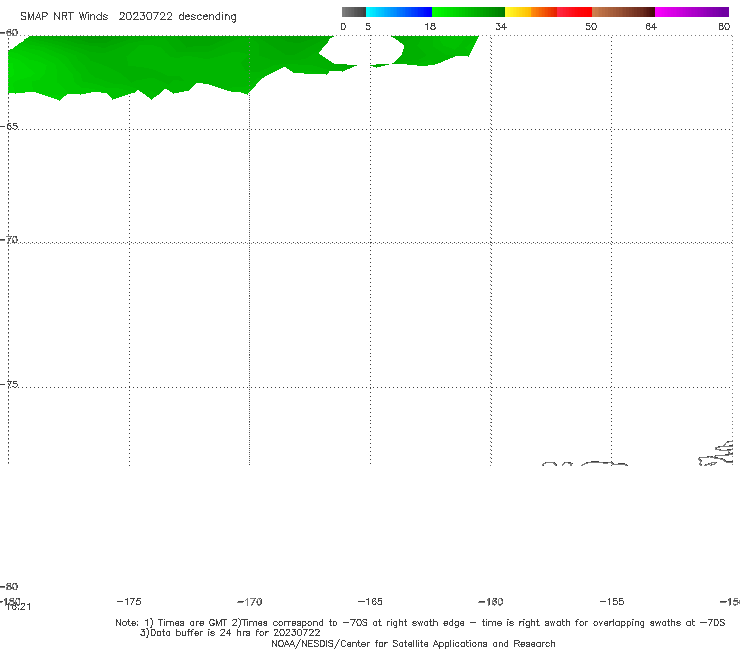Click the word "descending" in the title
The height and width of the screenshot is (650, 740).
click(207, 17)
